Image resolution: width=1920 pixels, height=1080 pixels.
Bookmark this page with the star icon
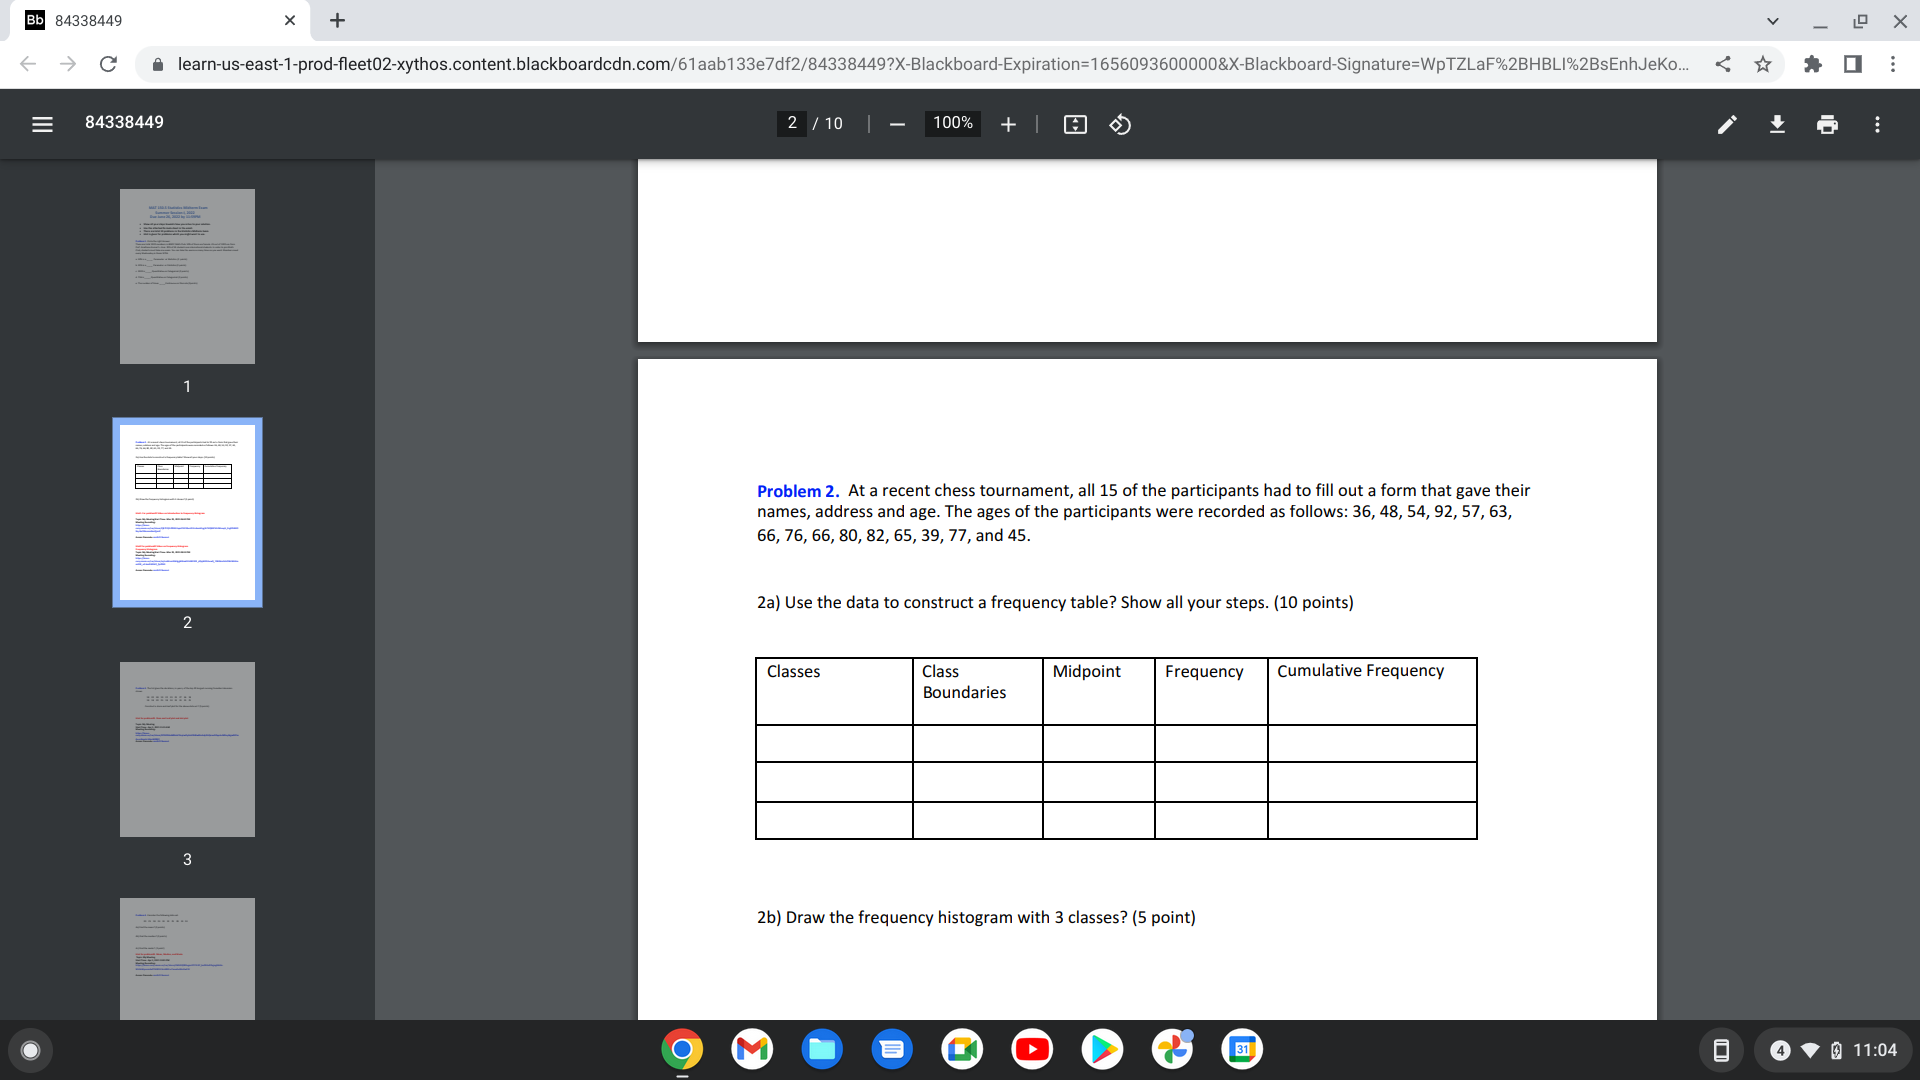[x=1763, y=64]
